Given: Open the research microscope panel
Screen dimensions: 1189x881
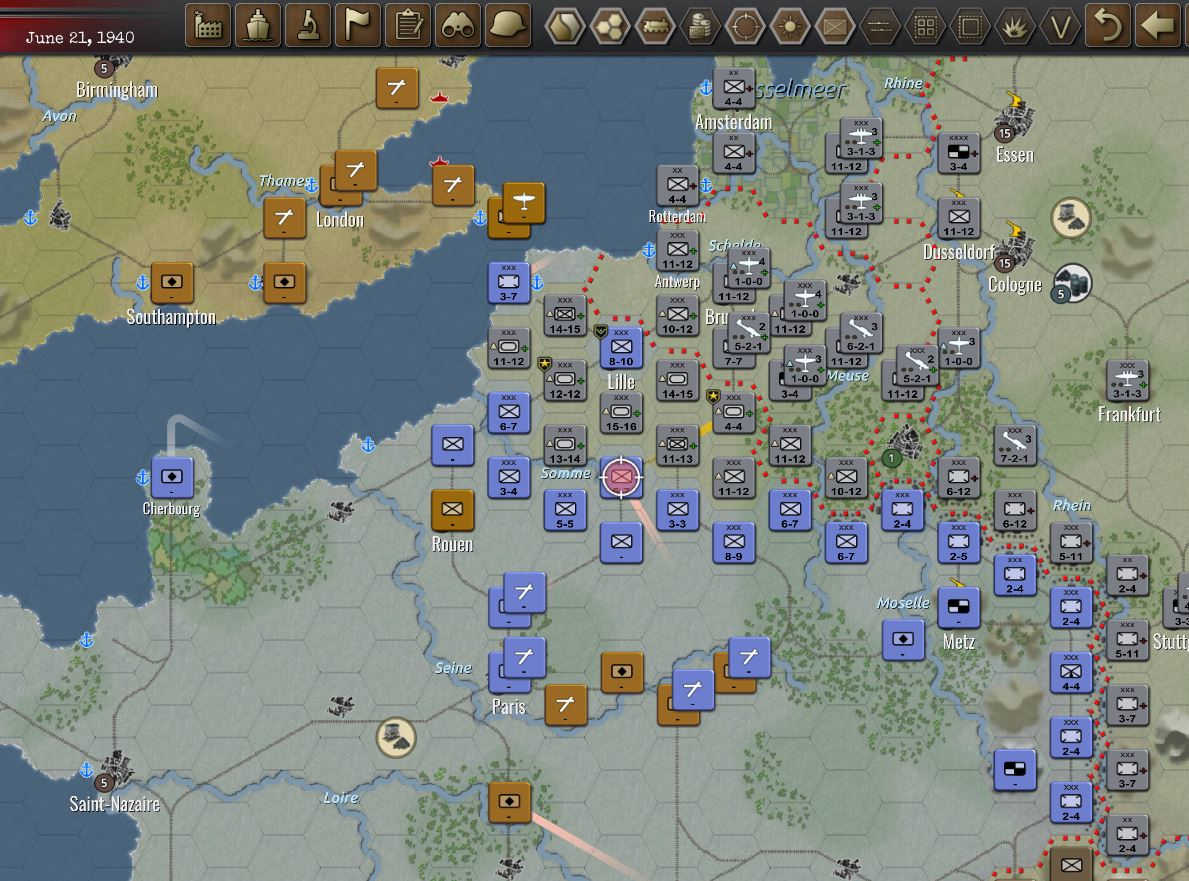Looking at the screenshot, I should pos(308,26).
